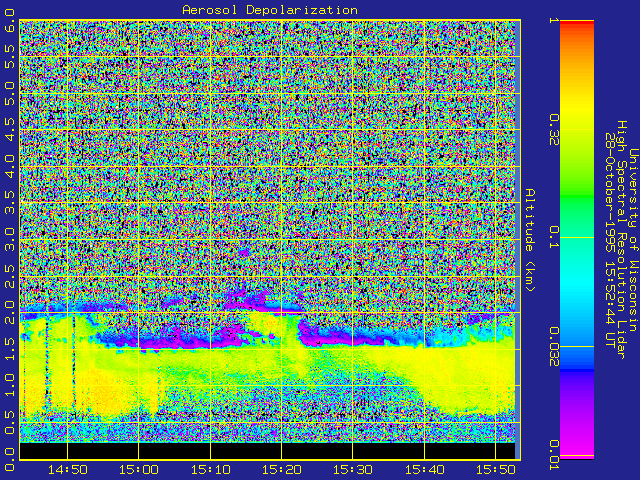Click the 2.0 altitude axis label

click(10, 313)
